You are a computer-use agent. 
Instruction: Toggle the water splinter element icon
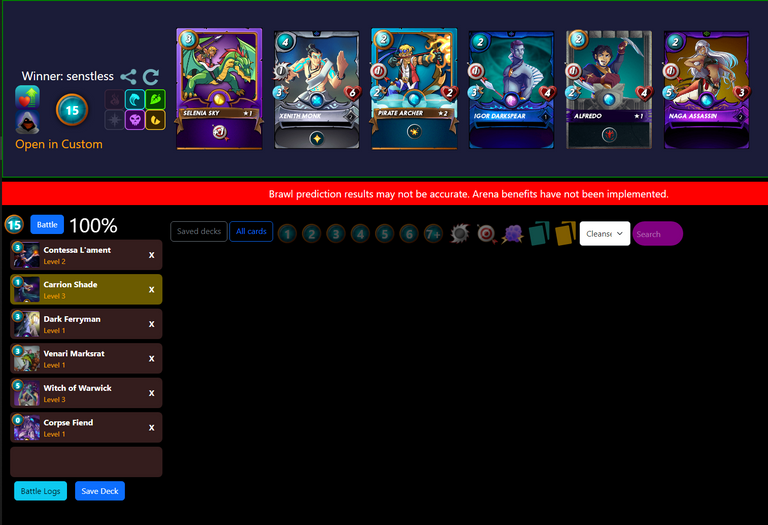coord(135,99)
